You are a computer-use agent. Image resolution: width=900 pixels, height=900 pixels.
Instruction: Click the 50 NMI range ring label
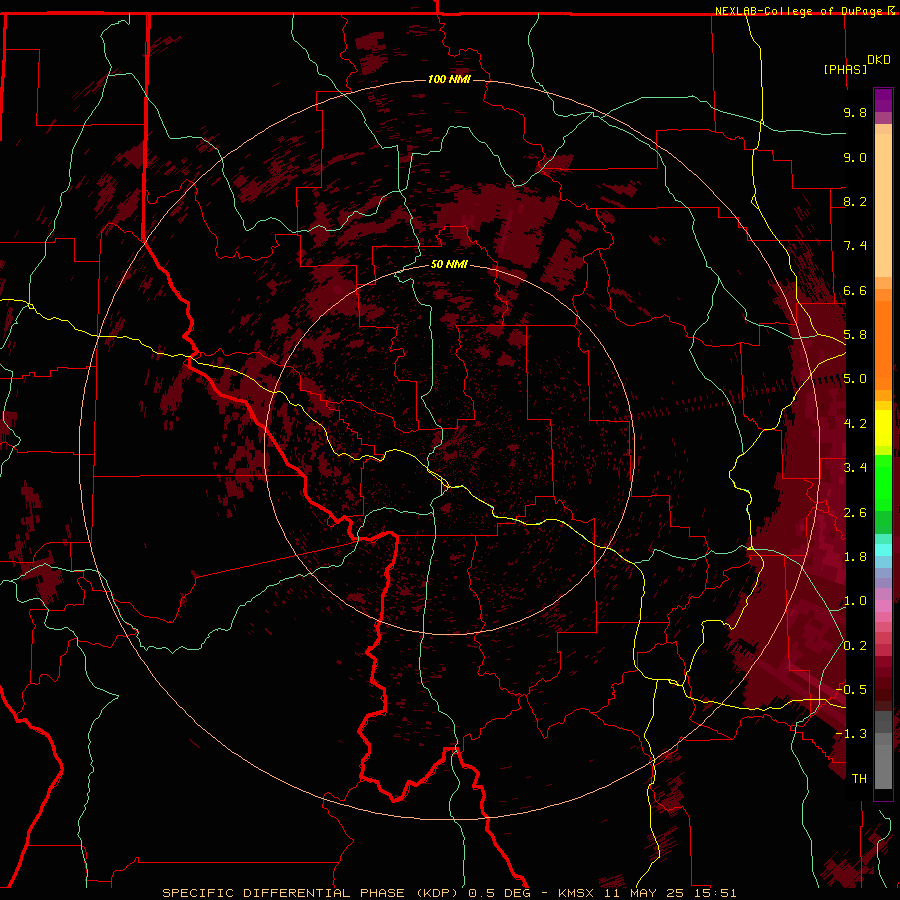(x=449, y=264)
